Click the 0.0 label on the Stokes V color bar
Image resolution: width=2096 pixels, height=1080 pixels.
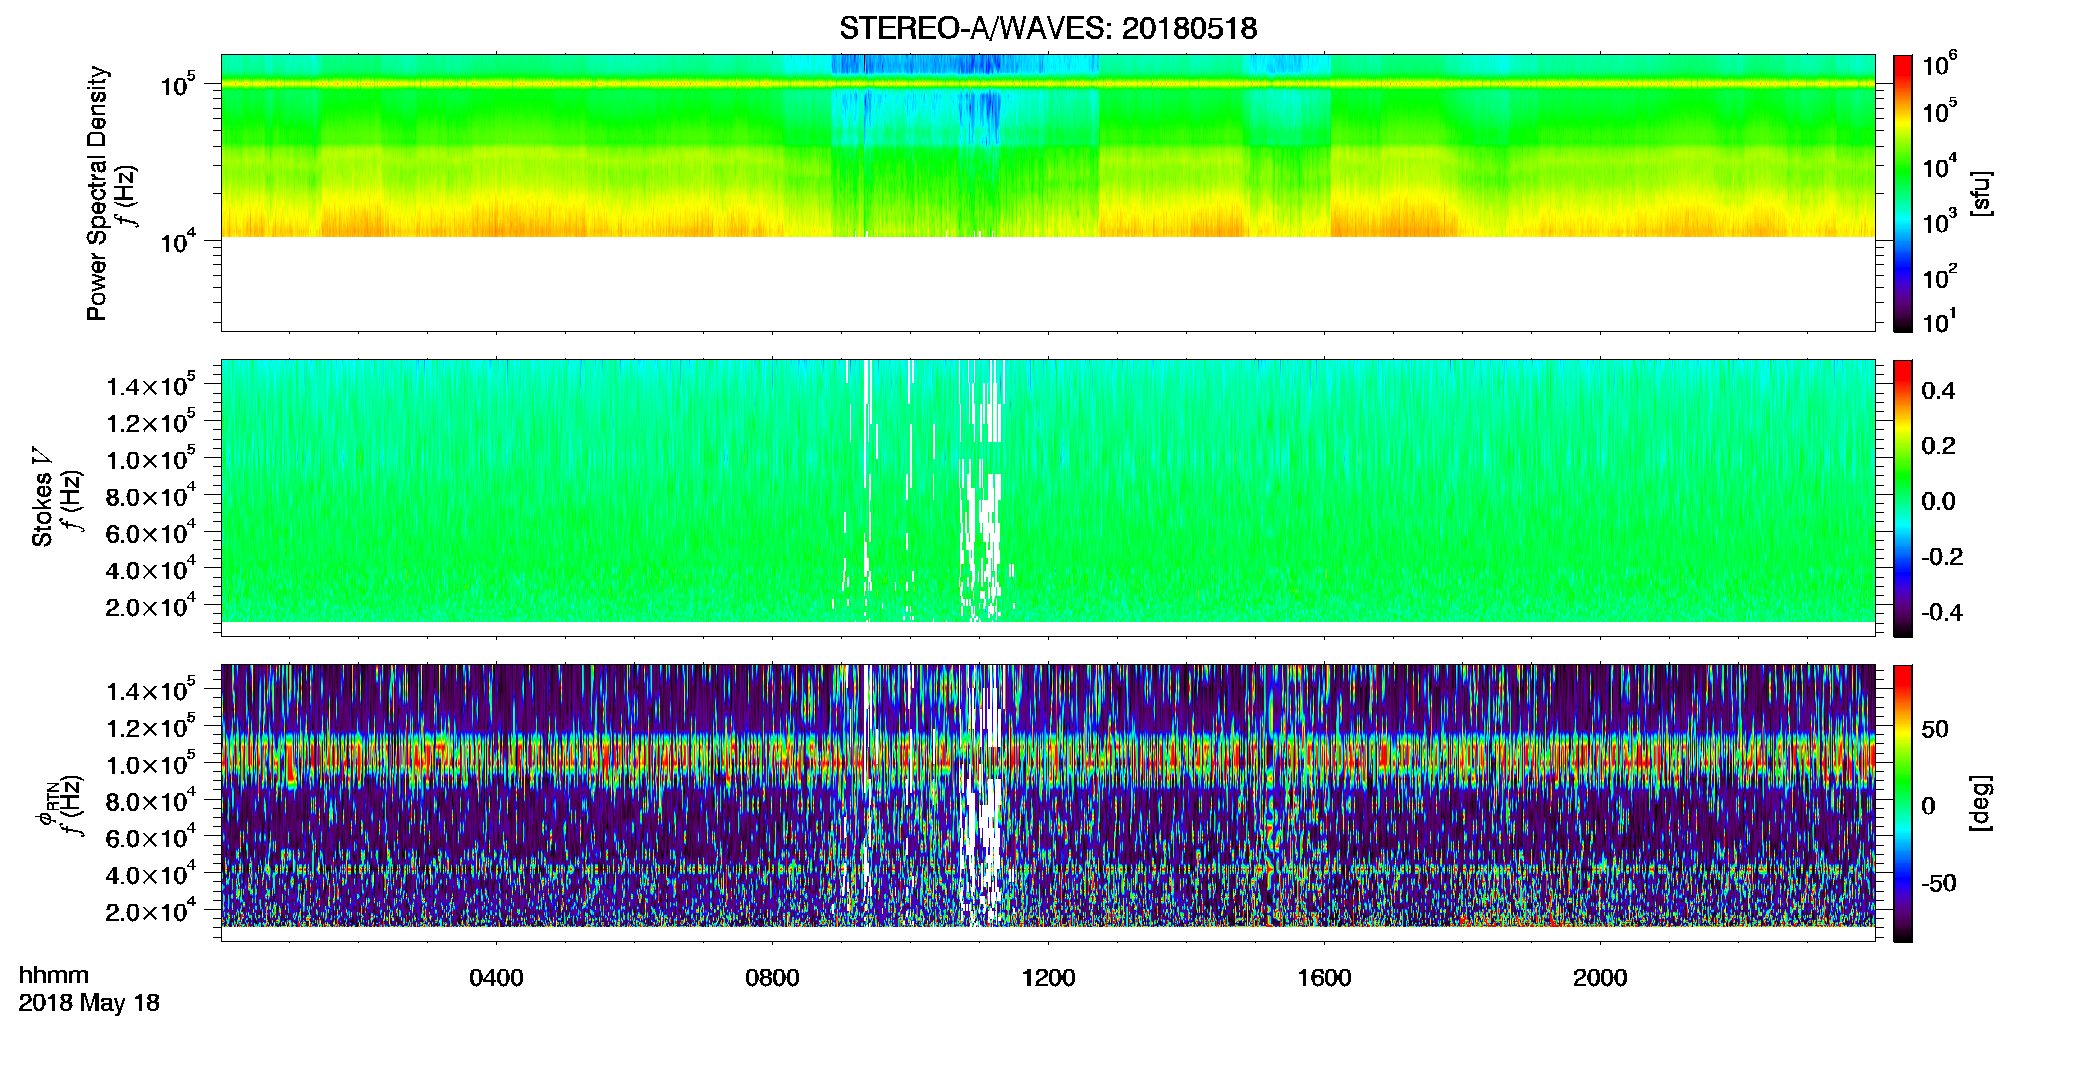(x=1938, y=501)
